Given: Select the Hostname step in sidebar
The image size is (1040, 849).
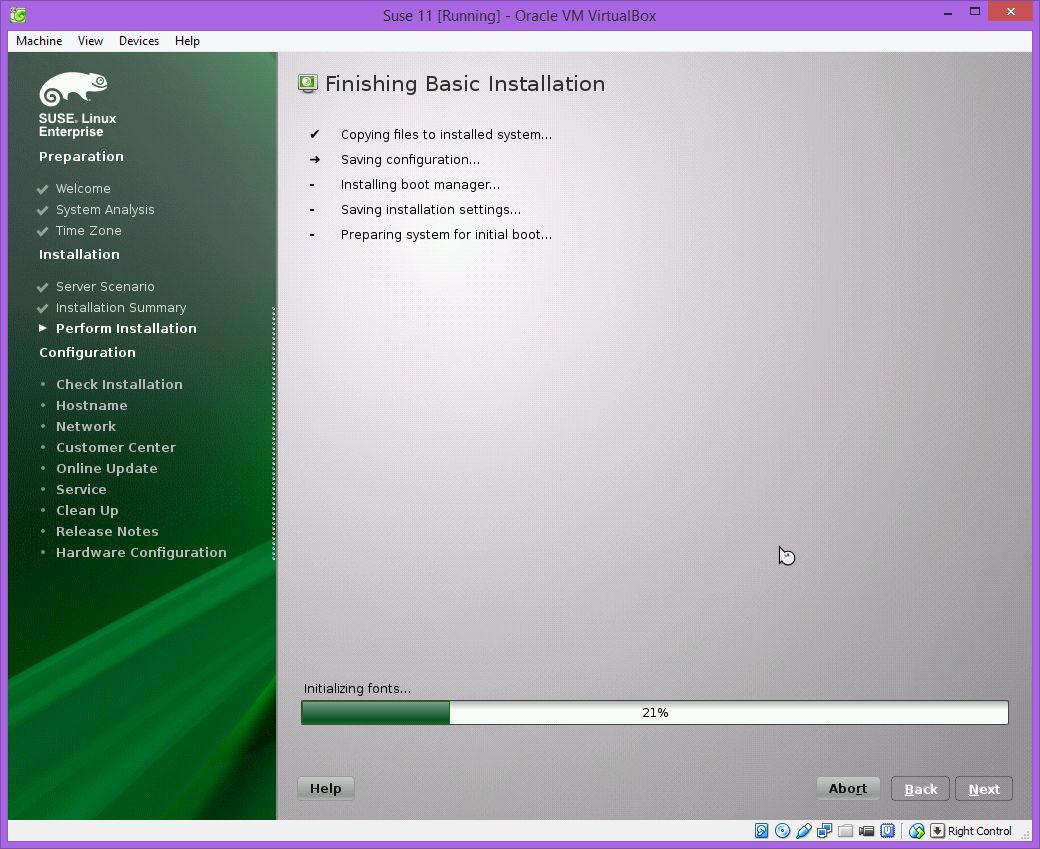Looking at the screenshot, I should click(92, 405).
